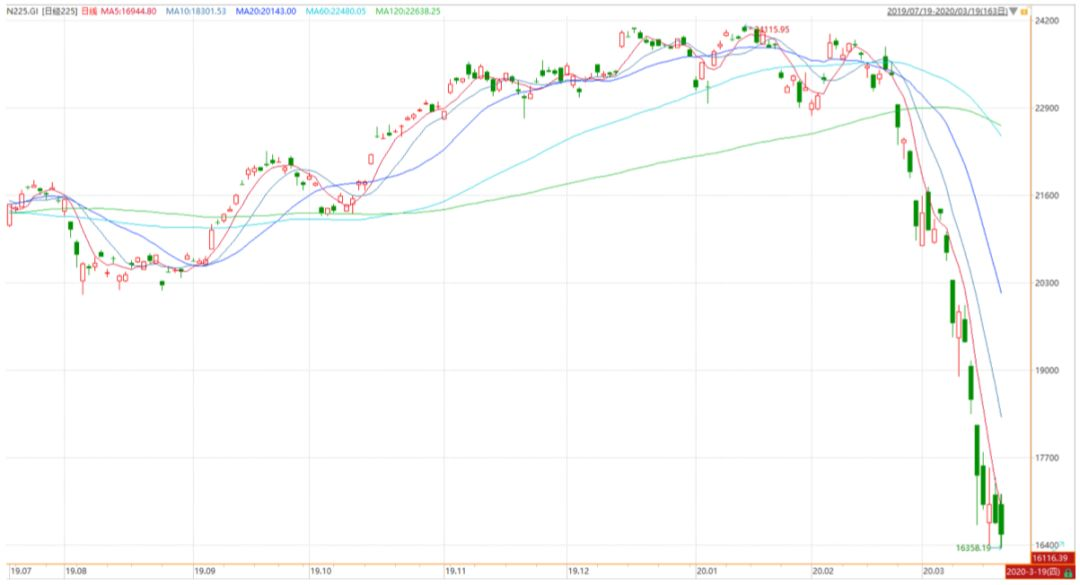Click the 20.03 time axis label
This screenshot has width=1080, height=585.
pos(934,571)
